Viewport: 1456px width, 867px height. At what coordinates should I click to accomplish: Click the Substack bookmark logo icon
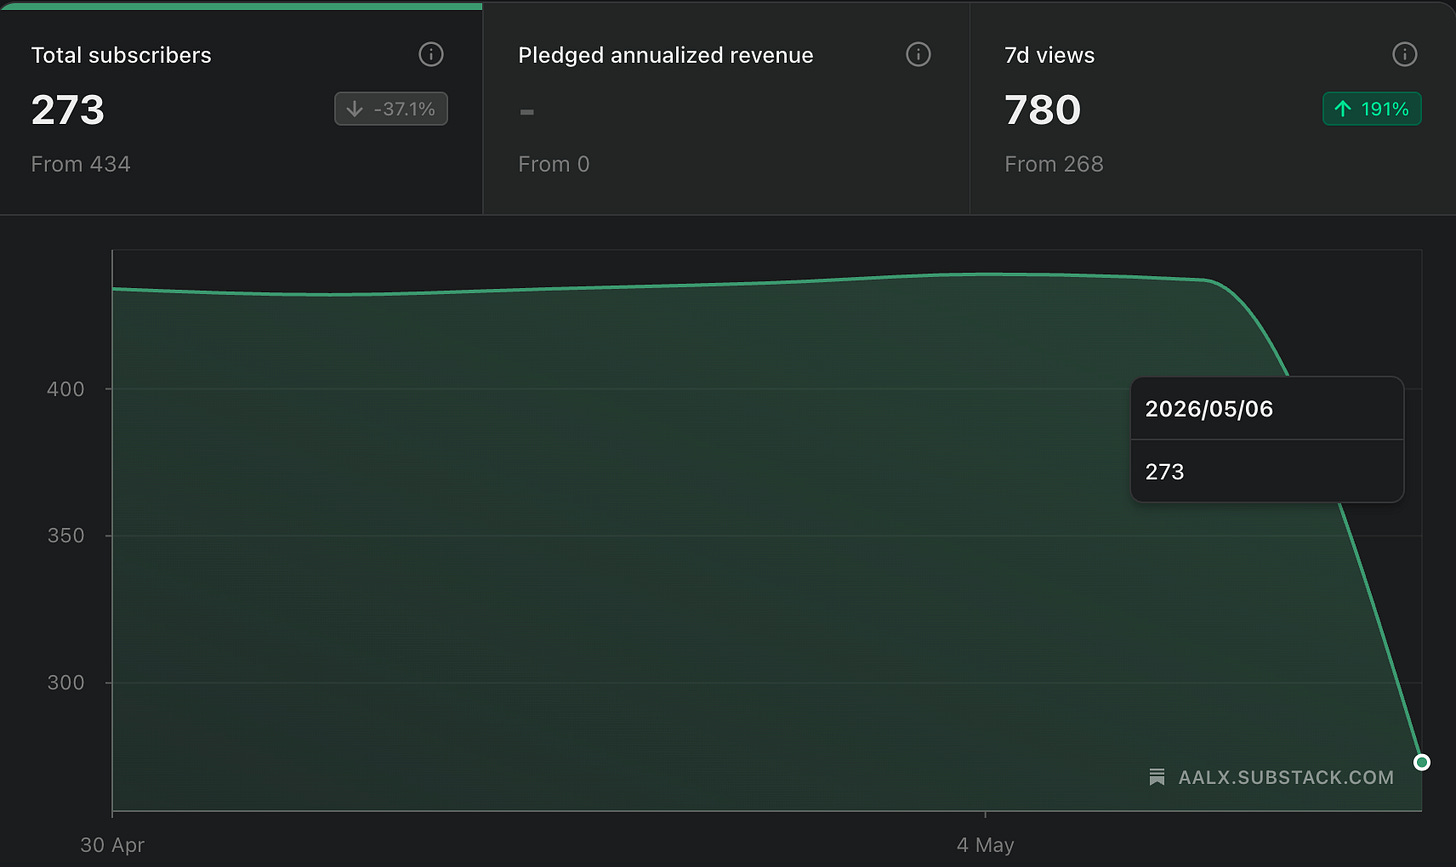1157,777
